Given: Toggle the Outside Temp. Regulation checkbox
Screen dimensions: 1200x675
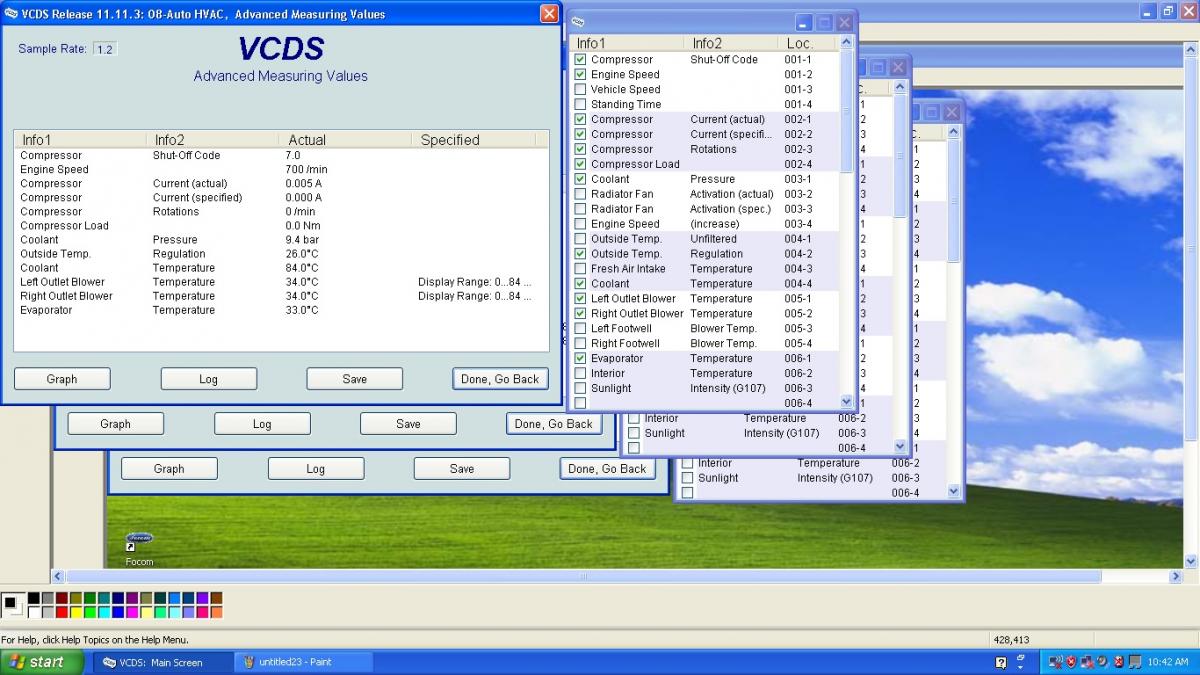Looking at the screenshot, I should [580, 254].
